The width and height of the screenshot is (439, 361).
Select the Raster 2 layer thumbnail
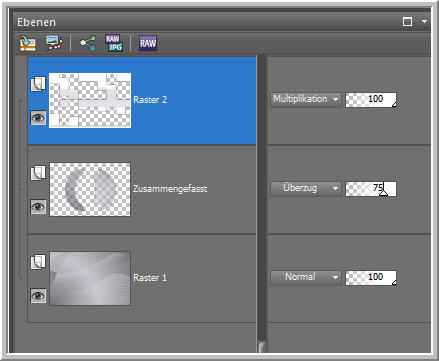click(x=90, y=100)
